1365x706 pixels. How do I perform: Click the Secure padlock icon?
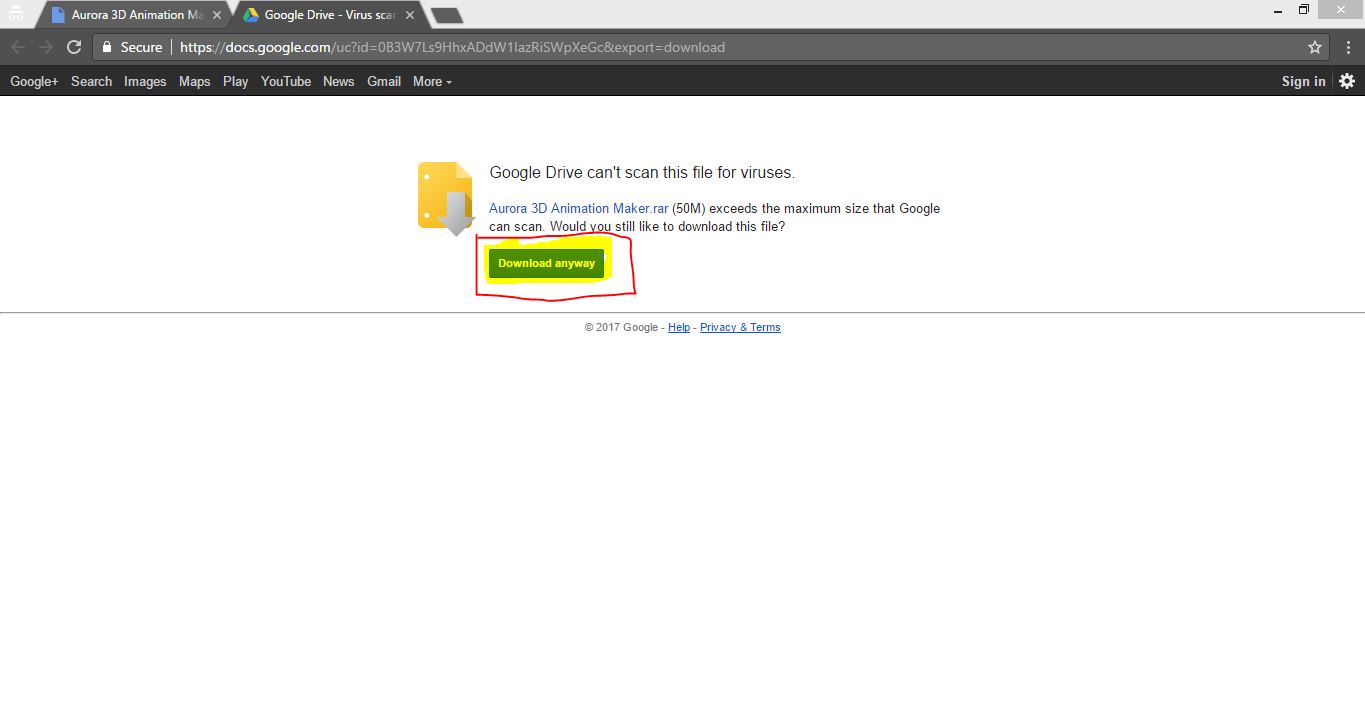coord(107,47)
